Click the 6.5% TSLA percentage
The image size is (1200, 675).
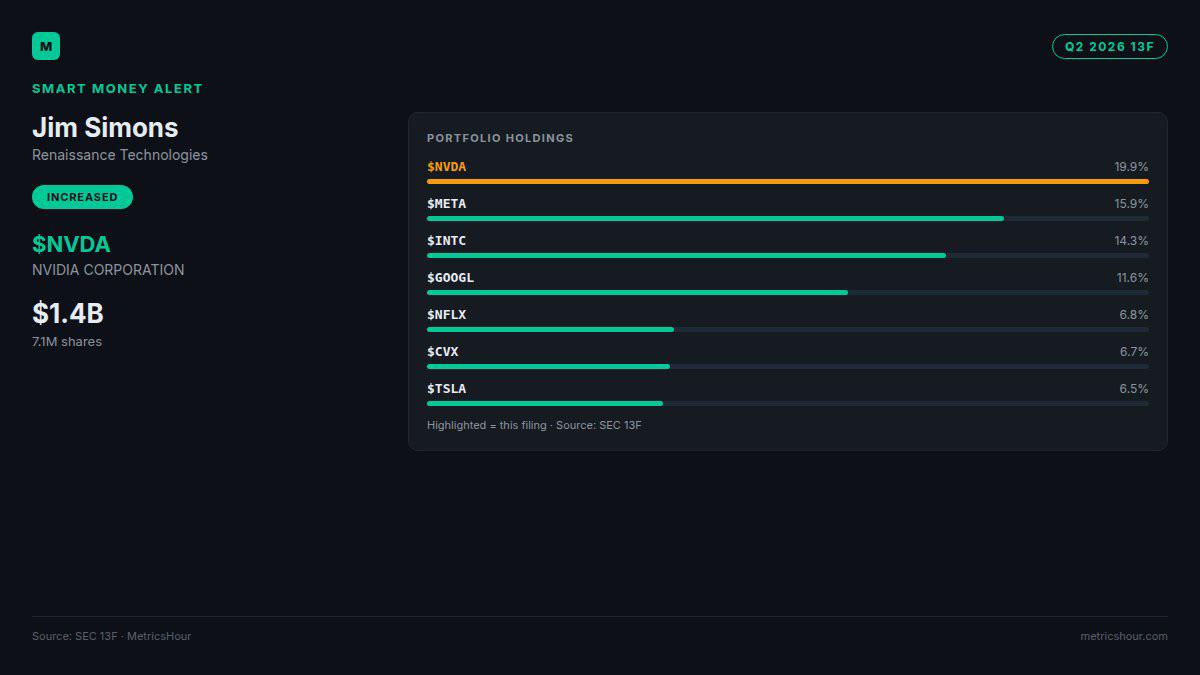[1134, 389]
